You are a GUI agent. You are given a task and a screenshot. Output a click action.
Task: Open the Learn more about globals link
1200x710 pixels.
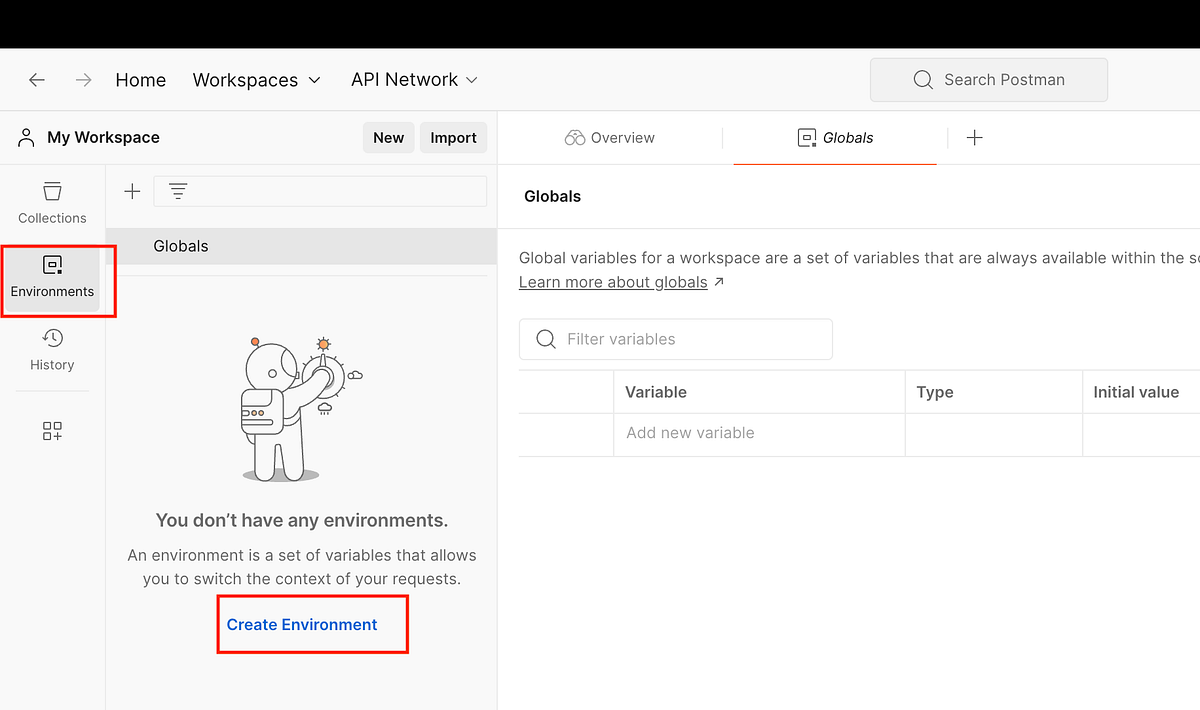tap(613, 282)
